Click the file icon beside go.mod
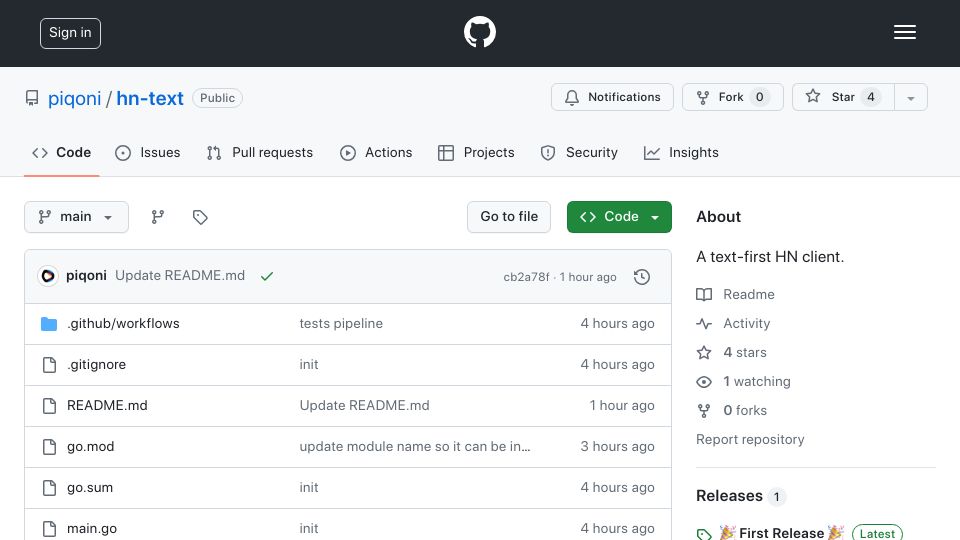 click(50, 447)
